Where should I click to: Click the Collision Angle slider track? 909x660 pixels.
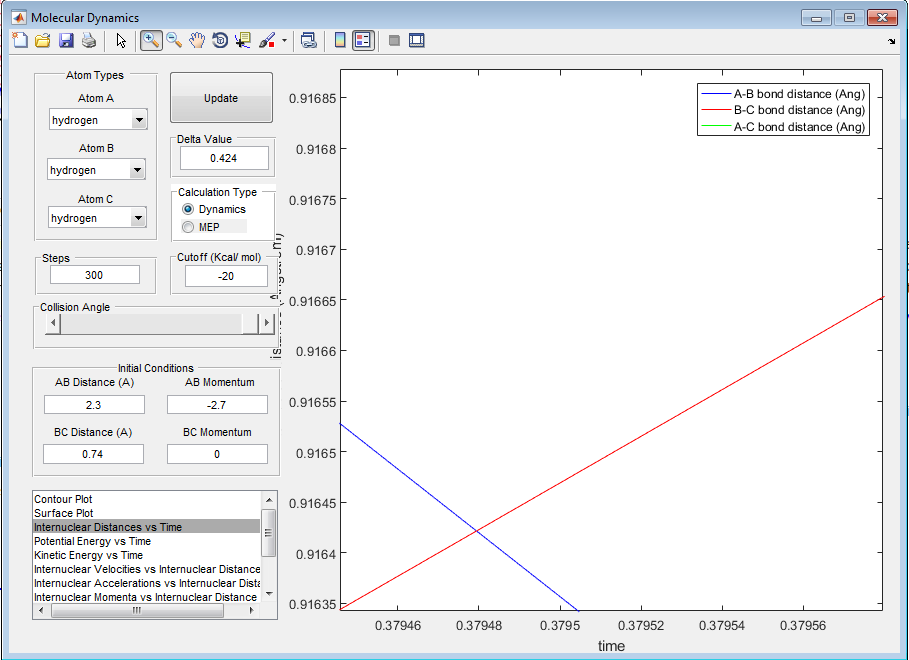coord(151,323)
